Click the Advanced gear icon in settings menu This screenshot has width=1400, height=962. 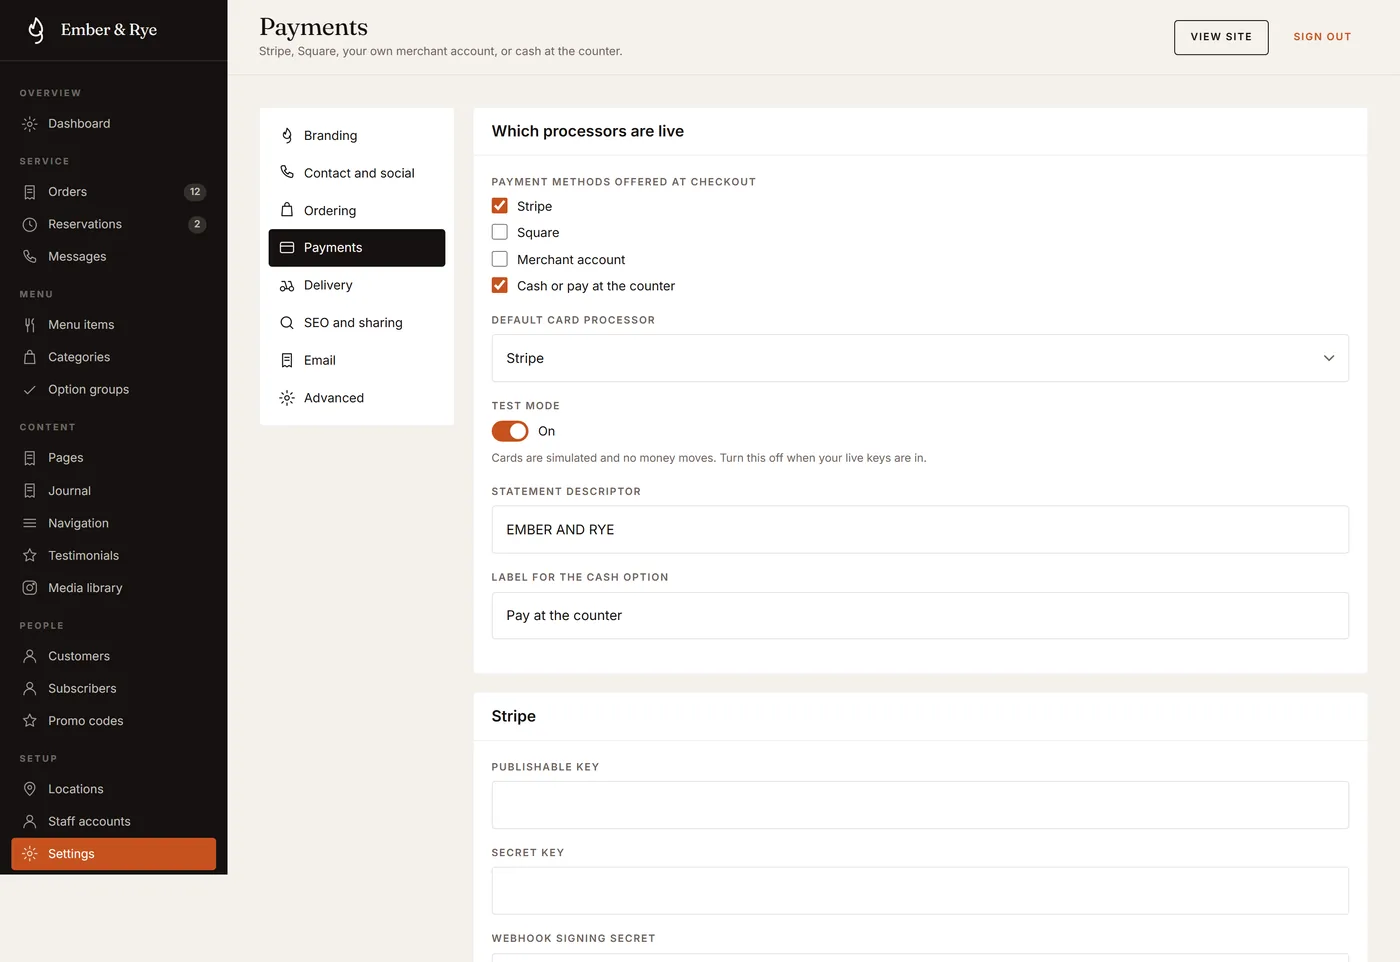(287, 398)
